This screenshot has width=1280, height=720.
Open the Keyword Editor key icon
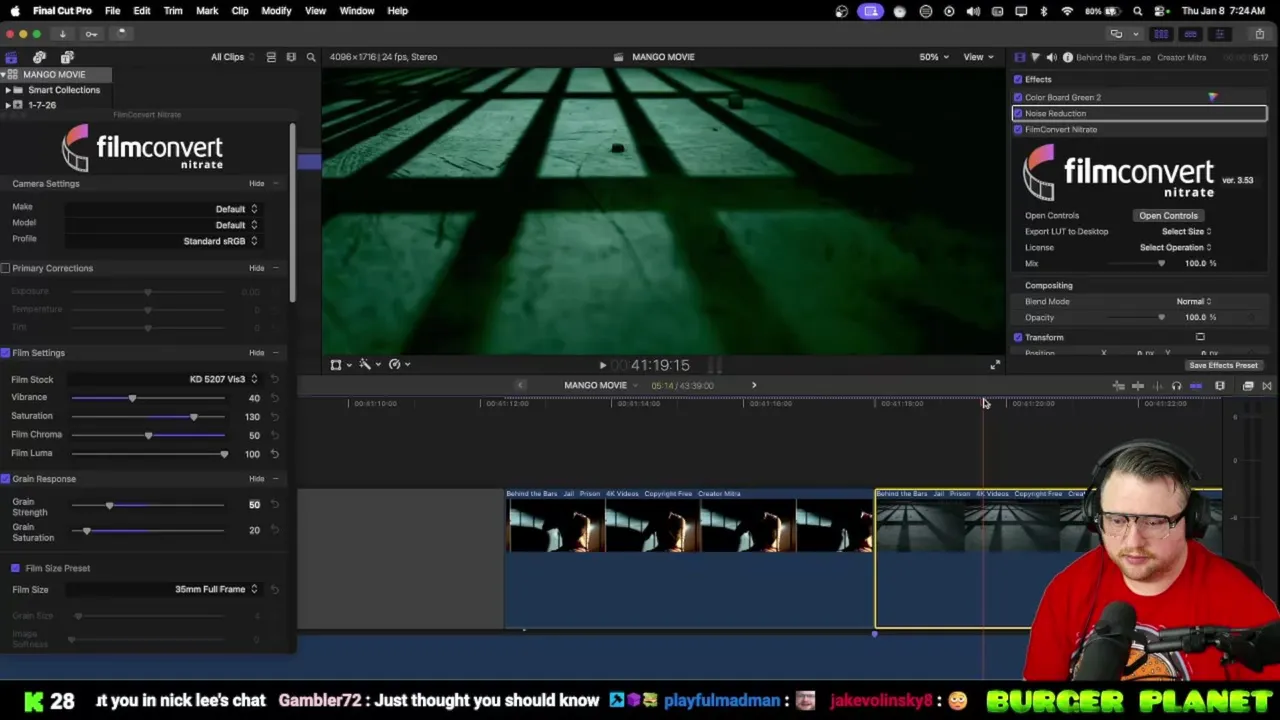coord(91,34)
